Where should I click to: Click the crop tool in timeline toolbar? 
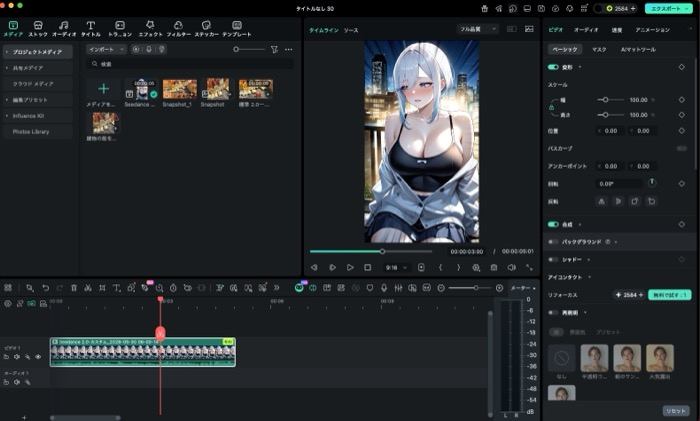[102, 288]
